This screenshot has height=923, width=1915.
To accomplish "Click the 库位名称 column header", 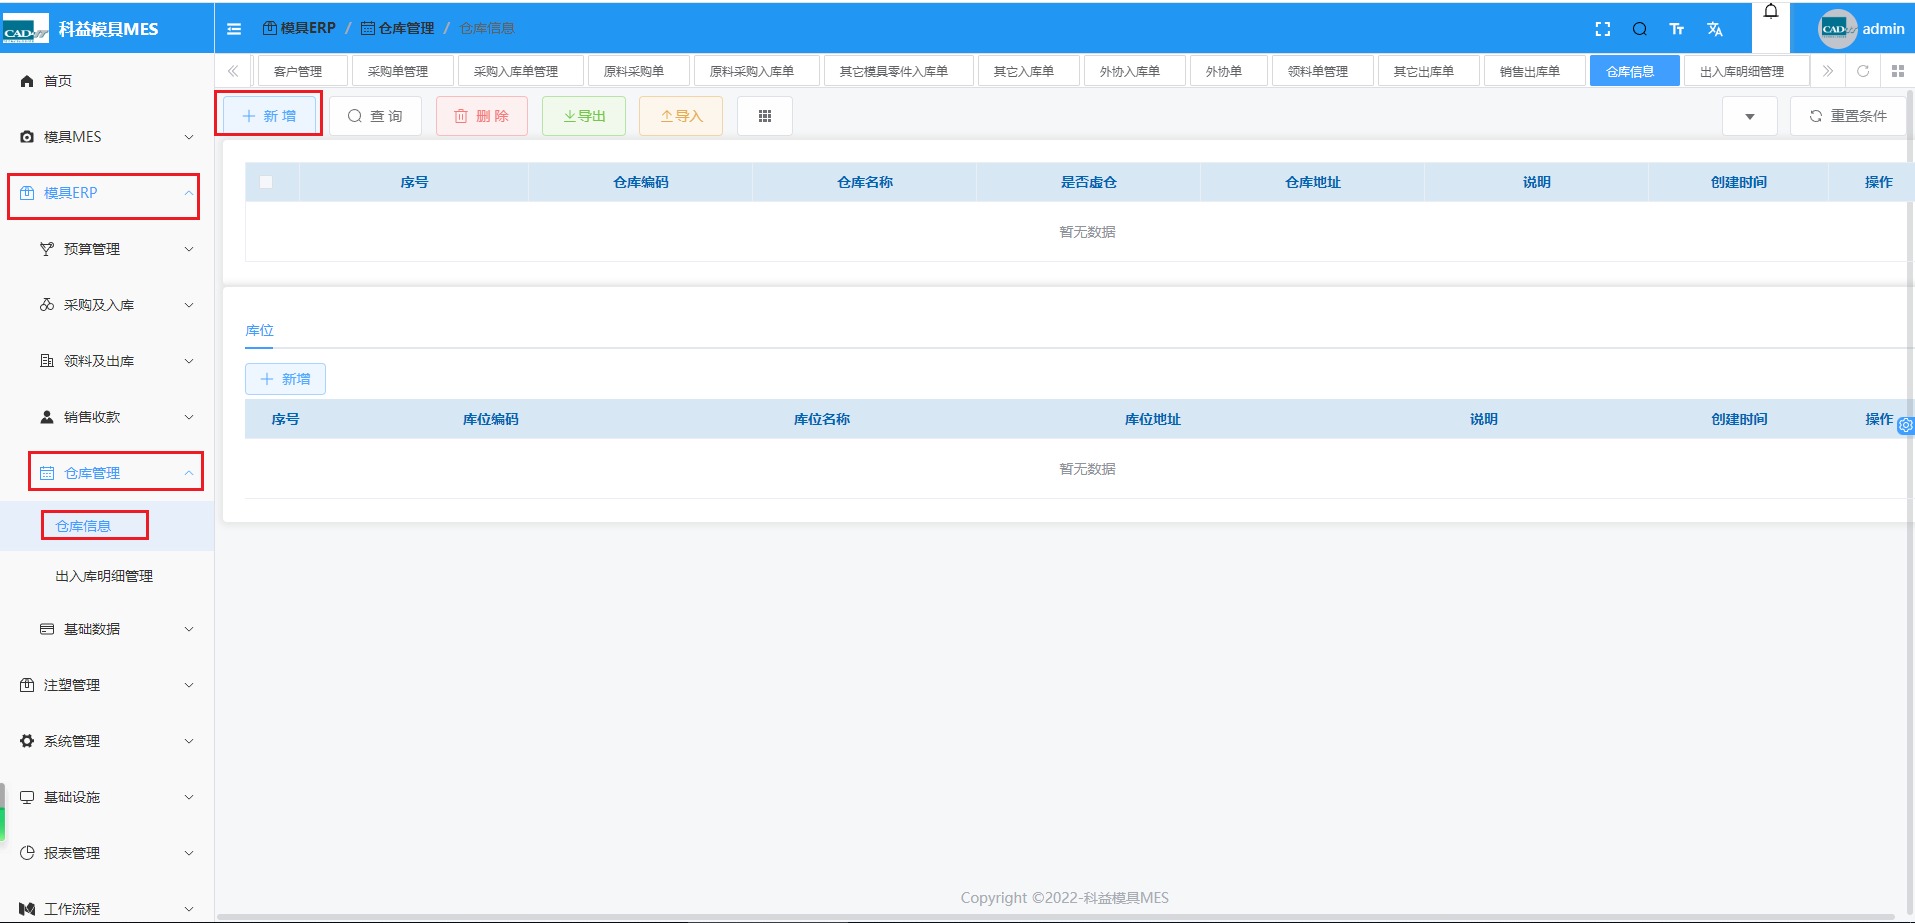I will pos(822,419).
